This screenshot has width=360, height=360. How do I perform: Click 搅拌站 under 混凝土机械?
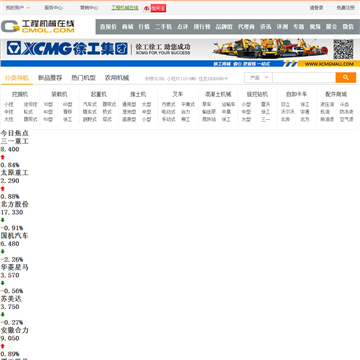pyautogui.click(x=209, y=119)
